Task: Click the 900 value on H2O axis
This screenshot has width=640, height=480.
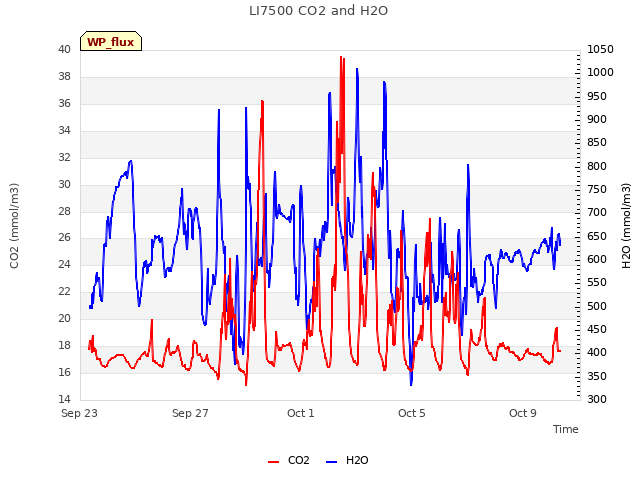Action: pyautogui.click(x=597, y=119)
